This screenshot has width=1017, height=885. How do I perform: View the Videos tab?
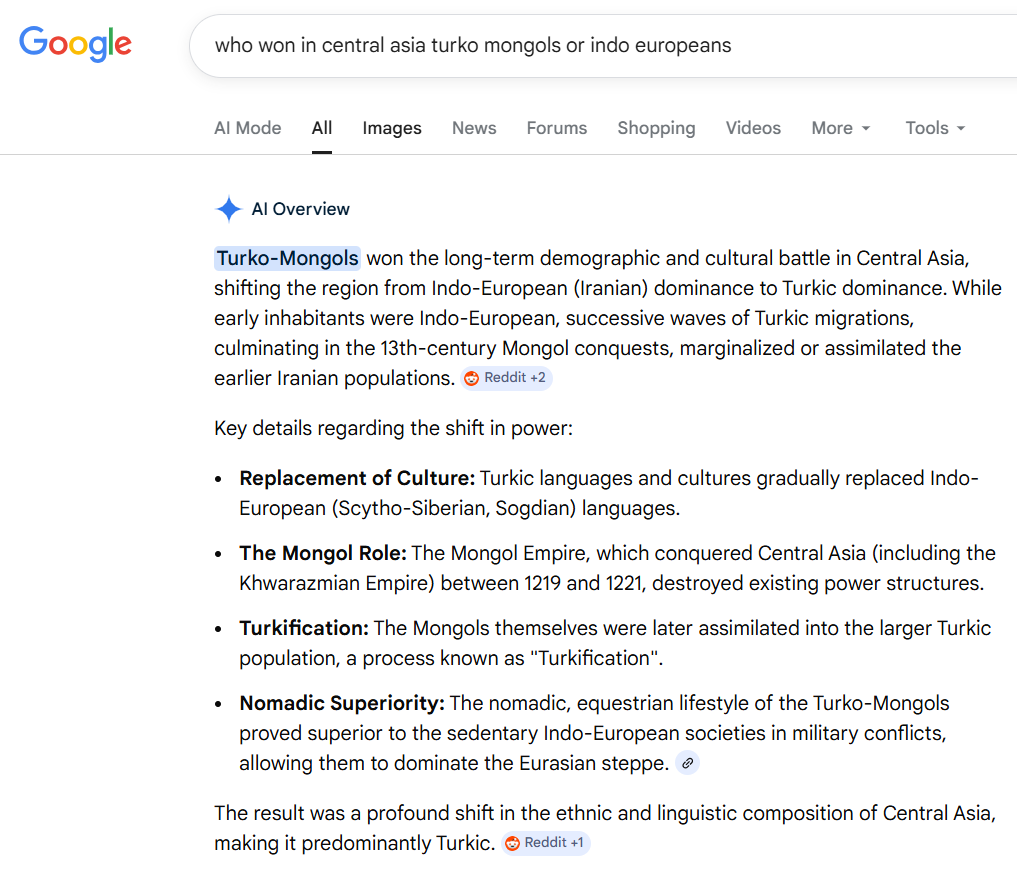pos(753,128)
